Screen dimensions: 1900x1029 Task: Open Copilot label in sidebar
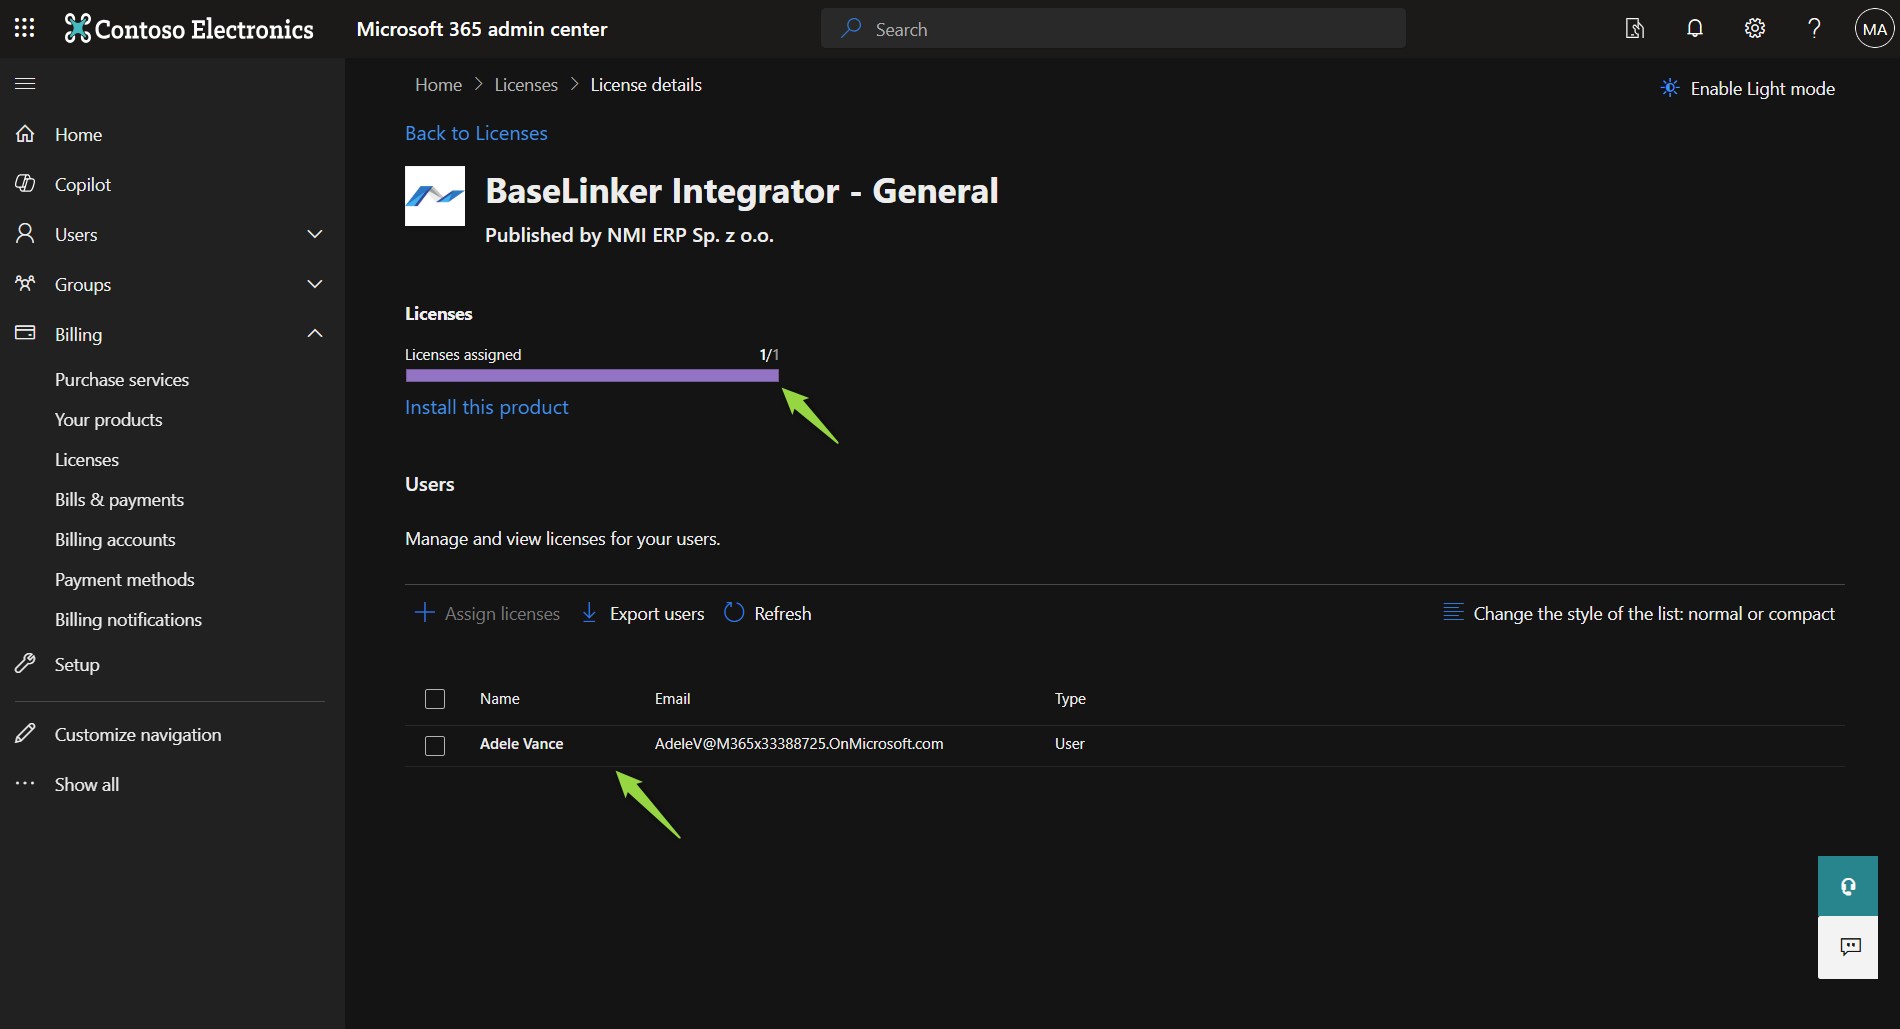[83, 185]
